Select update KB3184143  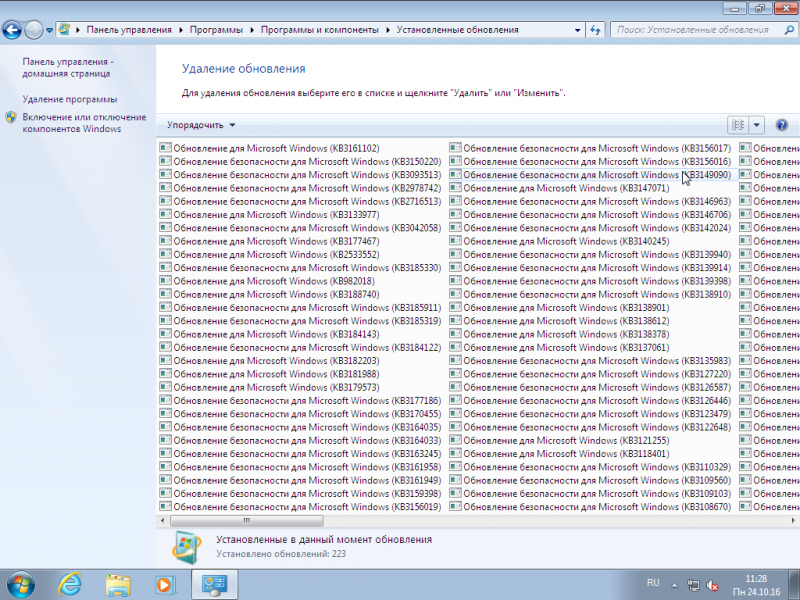(277, 334)
